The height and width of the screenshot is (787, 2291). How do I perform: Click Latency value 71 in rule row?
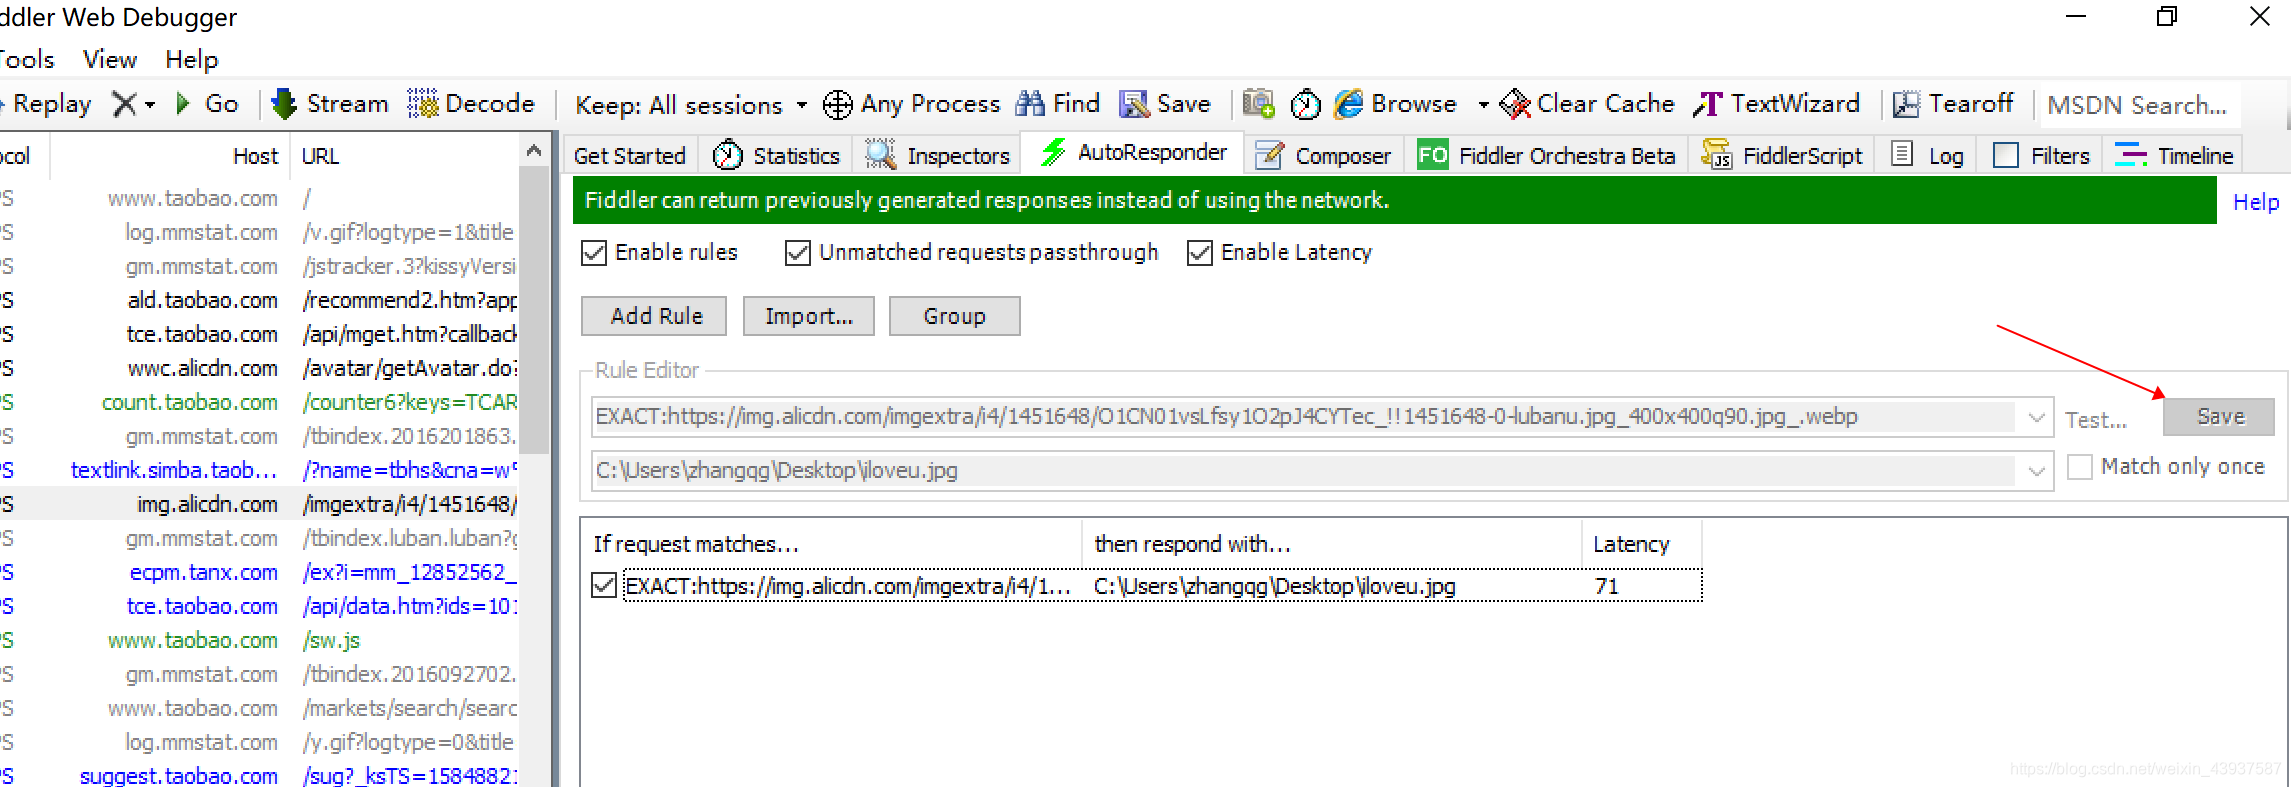(1607, 586)
